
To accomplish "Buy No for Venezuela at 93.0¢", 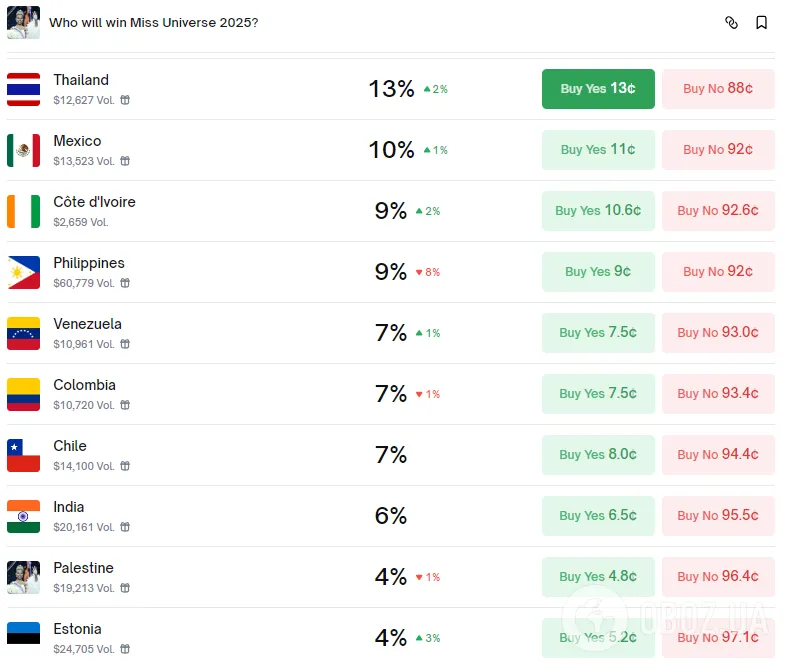I will [718, 333].
